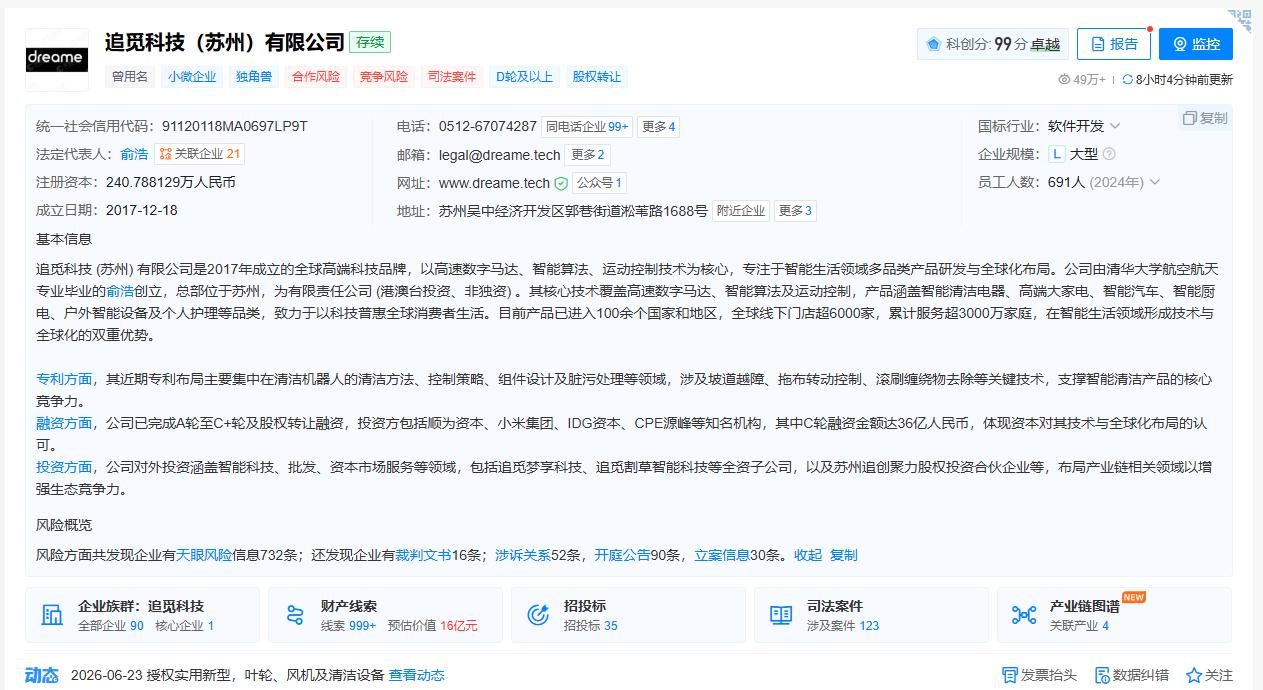Open the 投资方面 investment link
Screen dimensions: 1263x690
point(64,467)
